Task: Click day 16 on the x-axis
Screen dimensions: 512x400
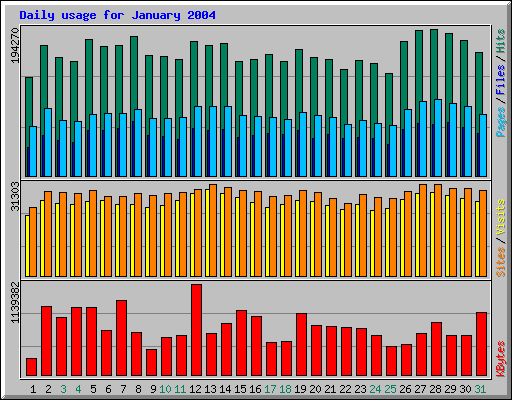Action: [255, 389]
